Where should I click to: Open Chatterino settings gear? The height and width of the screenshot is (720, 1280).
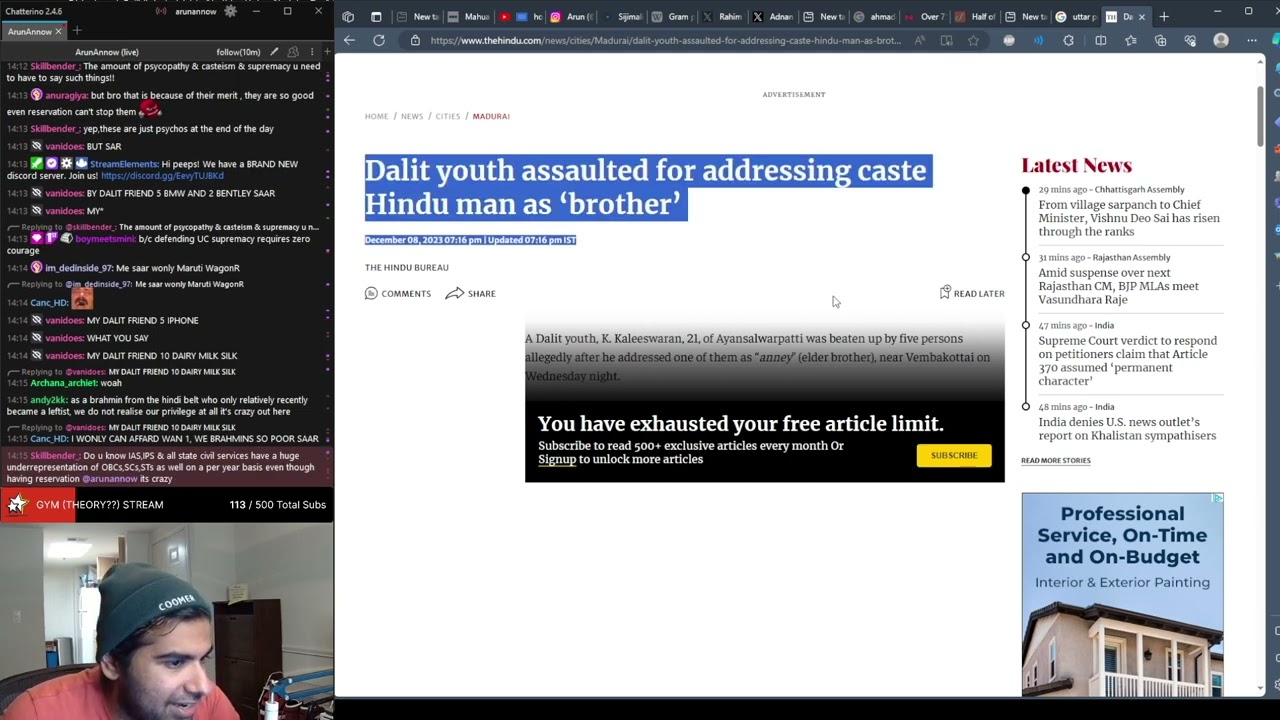[x=231, y=11]
